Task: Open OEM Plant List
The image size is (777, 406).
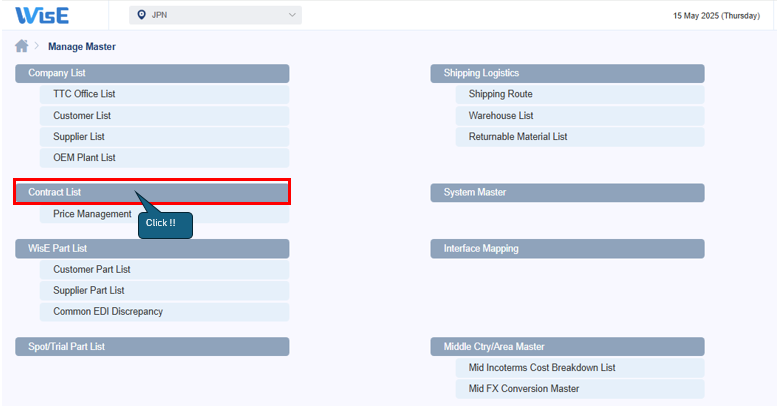Action: coord(165,158)
